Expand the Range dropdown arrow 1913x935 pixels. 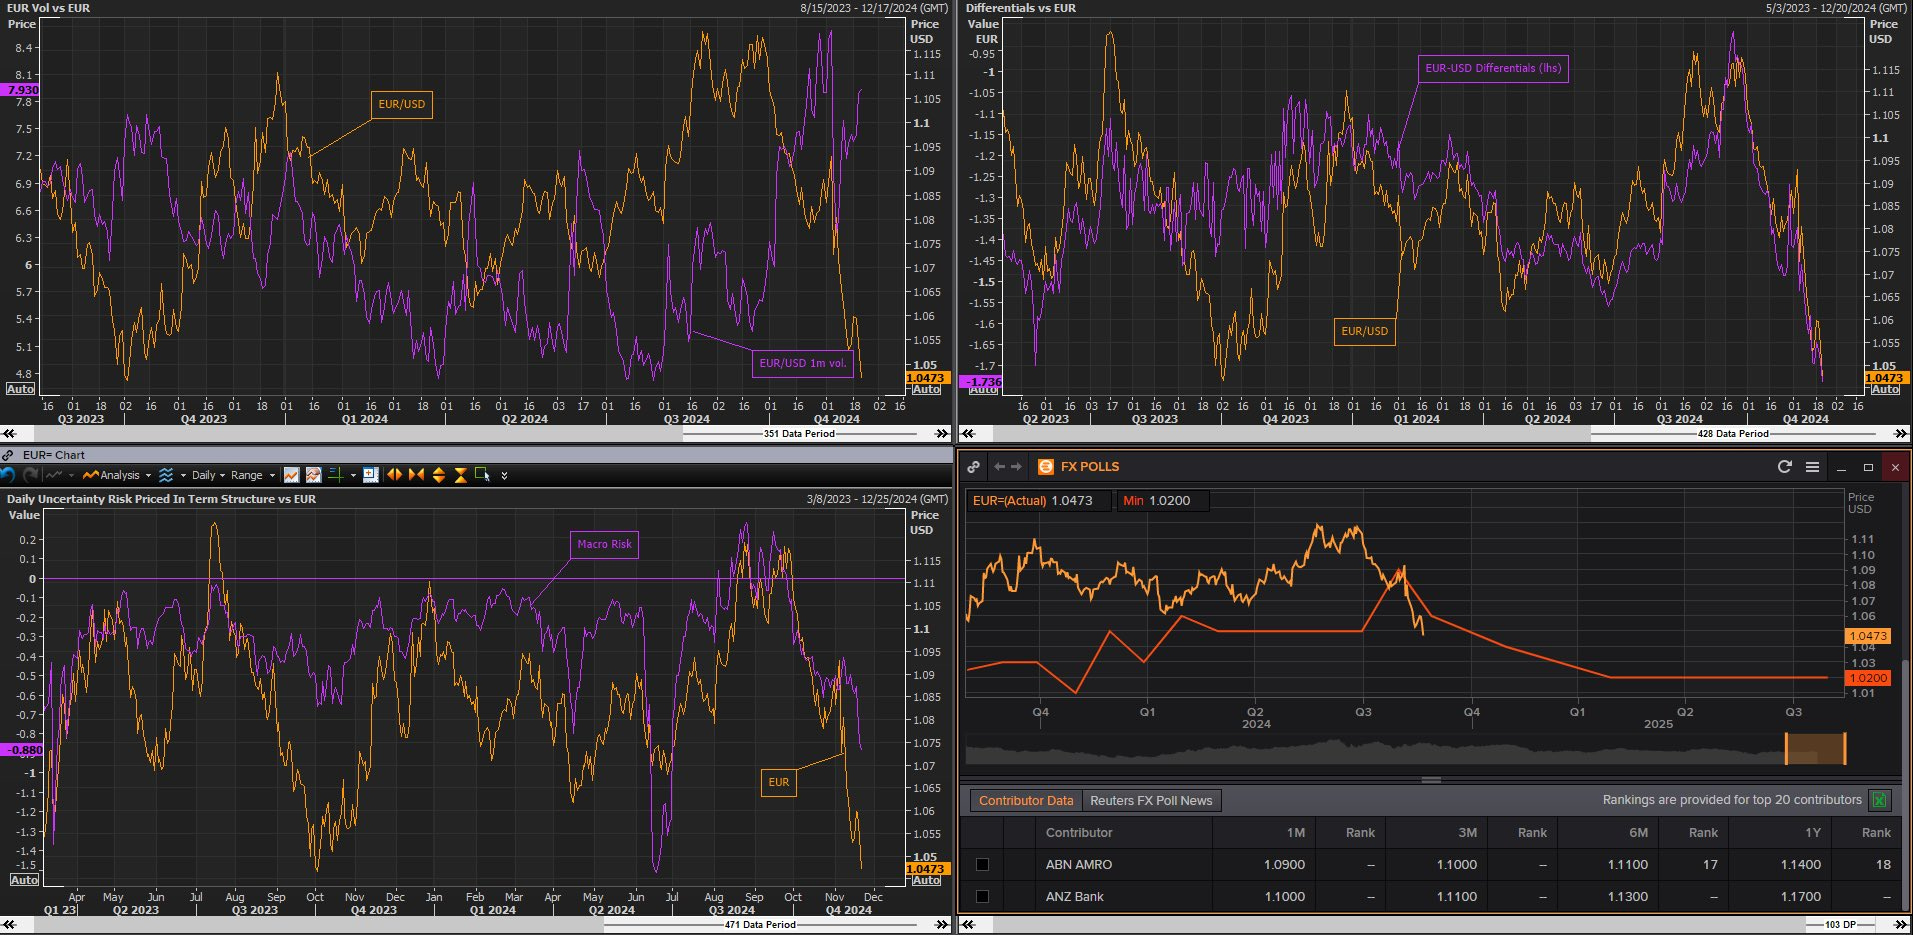(272, 475)
